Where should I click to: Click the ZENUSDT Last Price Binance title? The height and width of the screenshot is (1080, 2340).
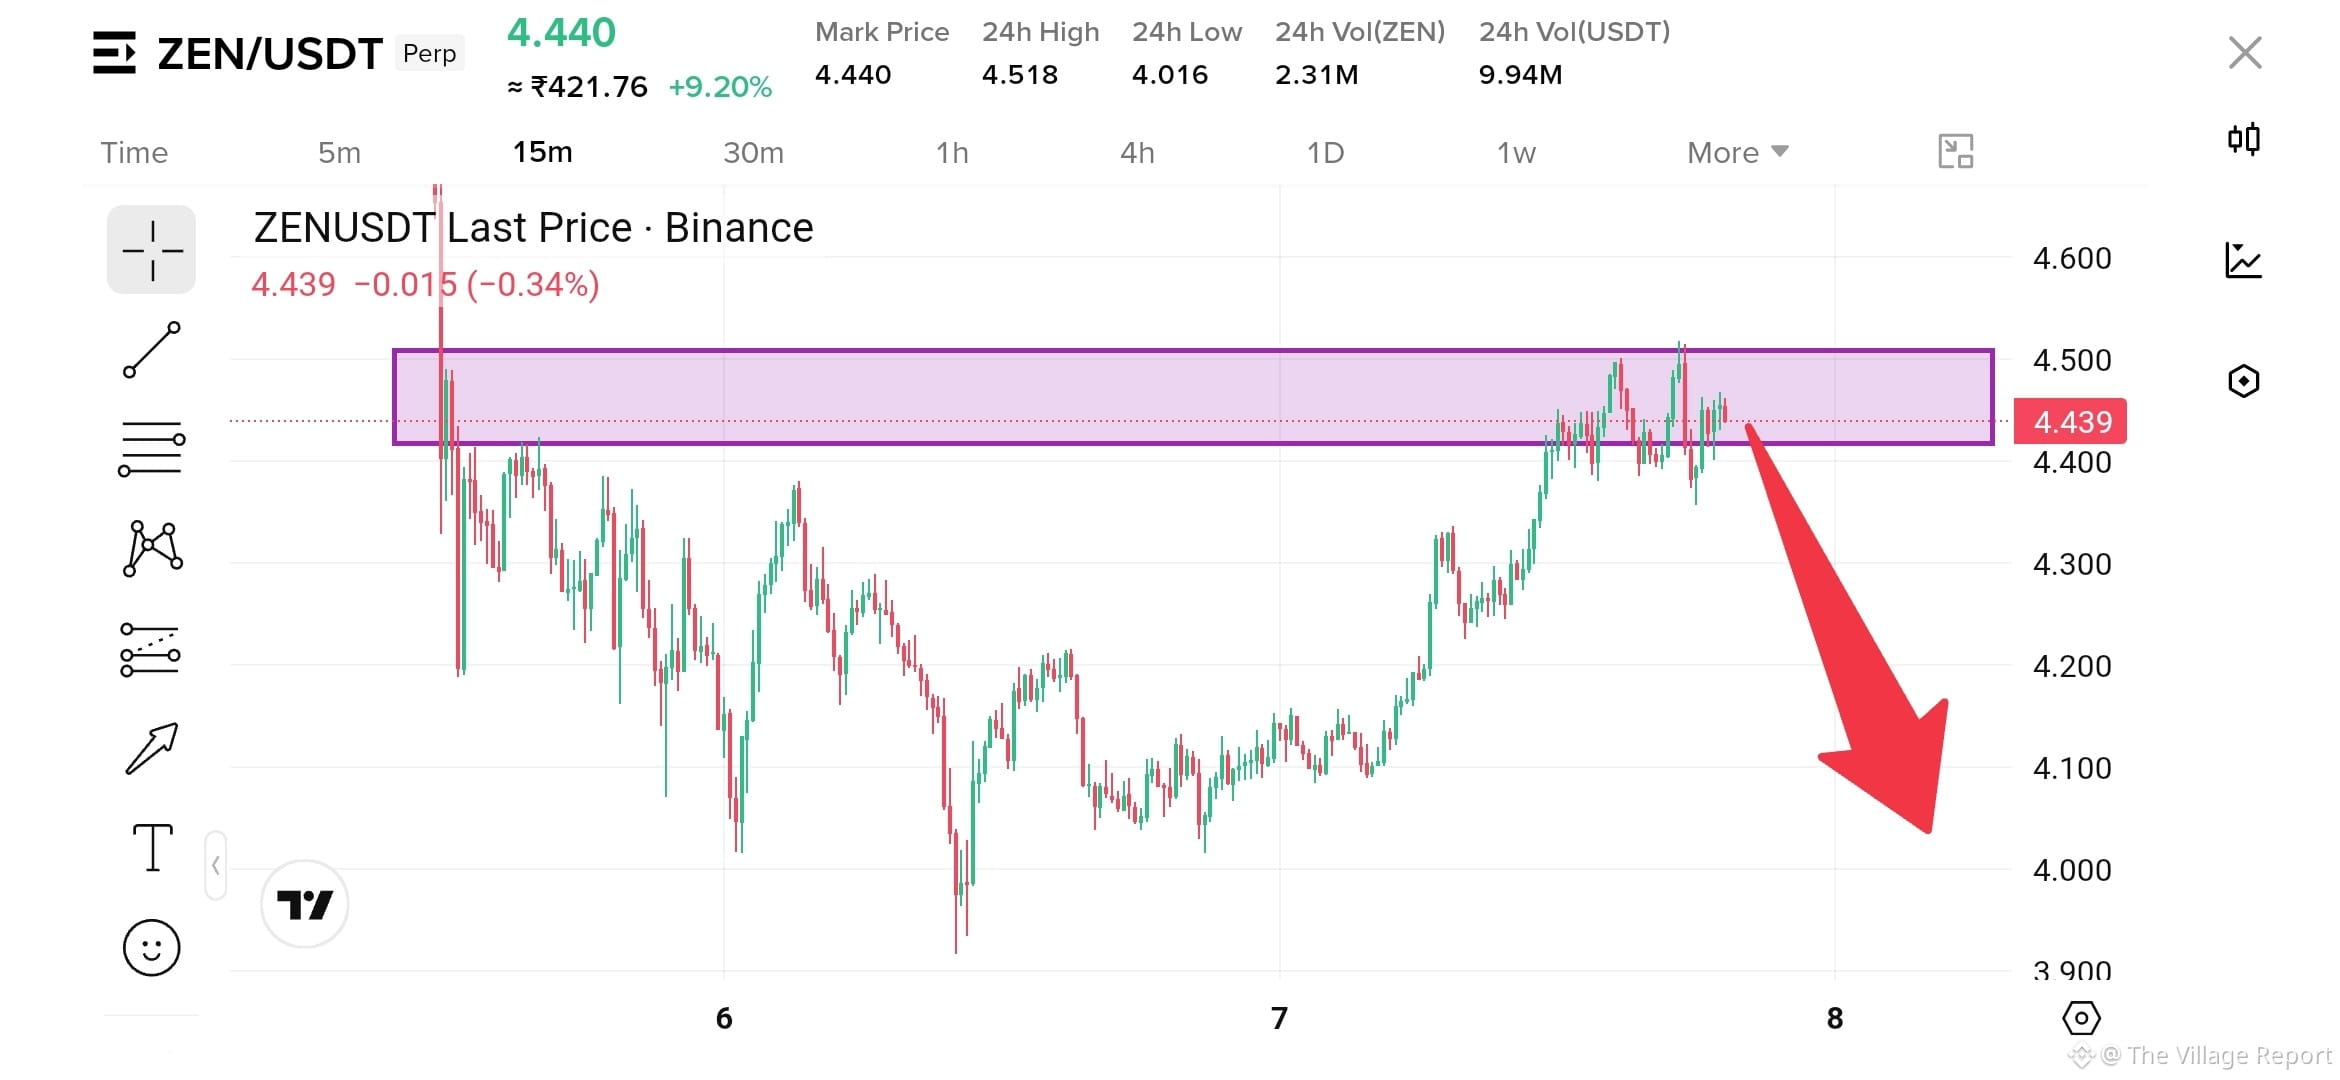click(533, 228)
